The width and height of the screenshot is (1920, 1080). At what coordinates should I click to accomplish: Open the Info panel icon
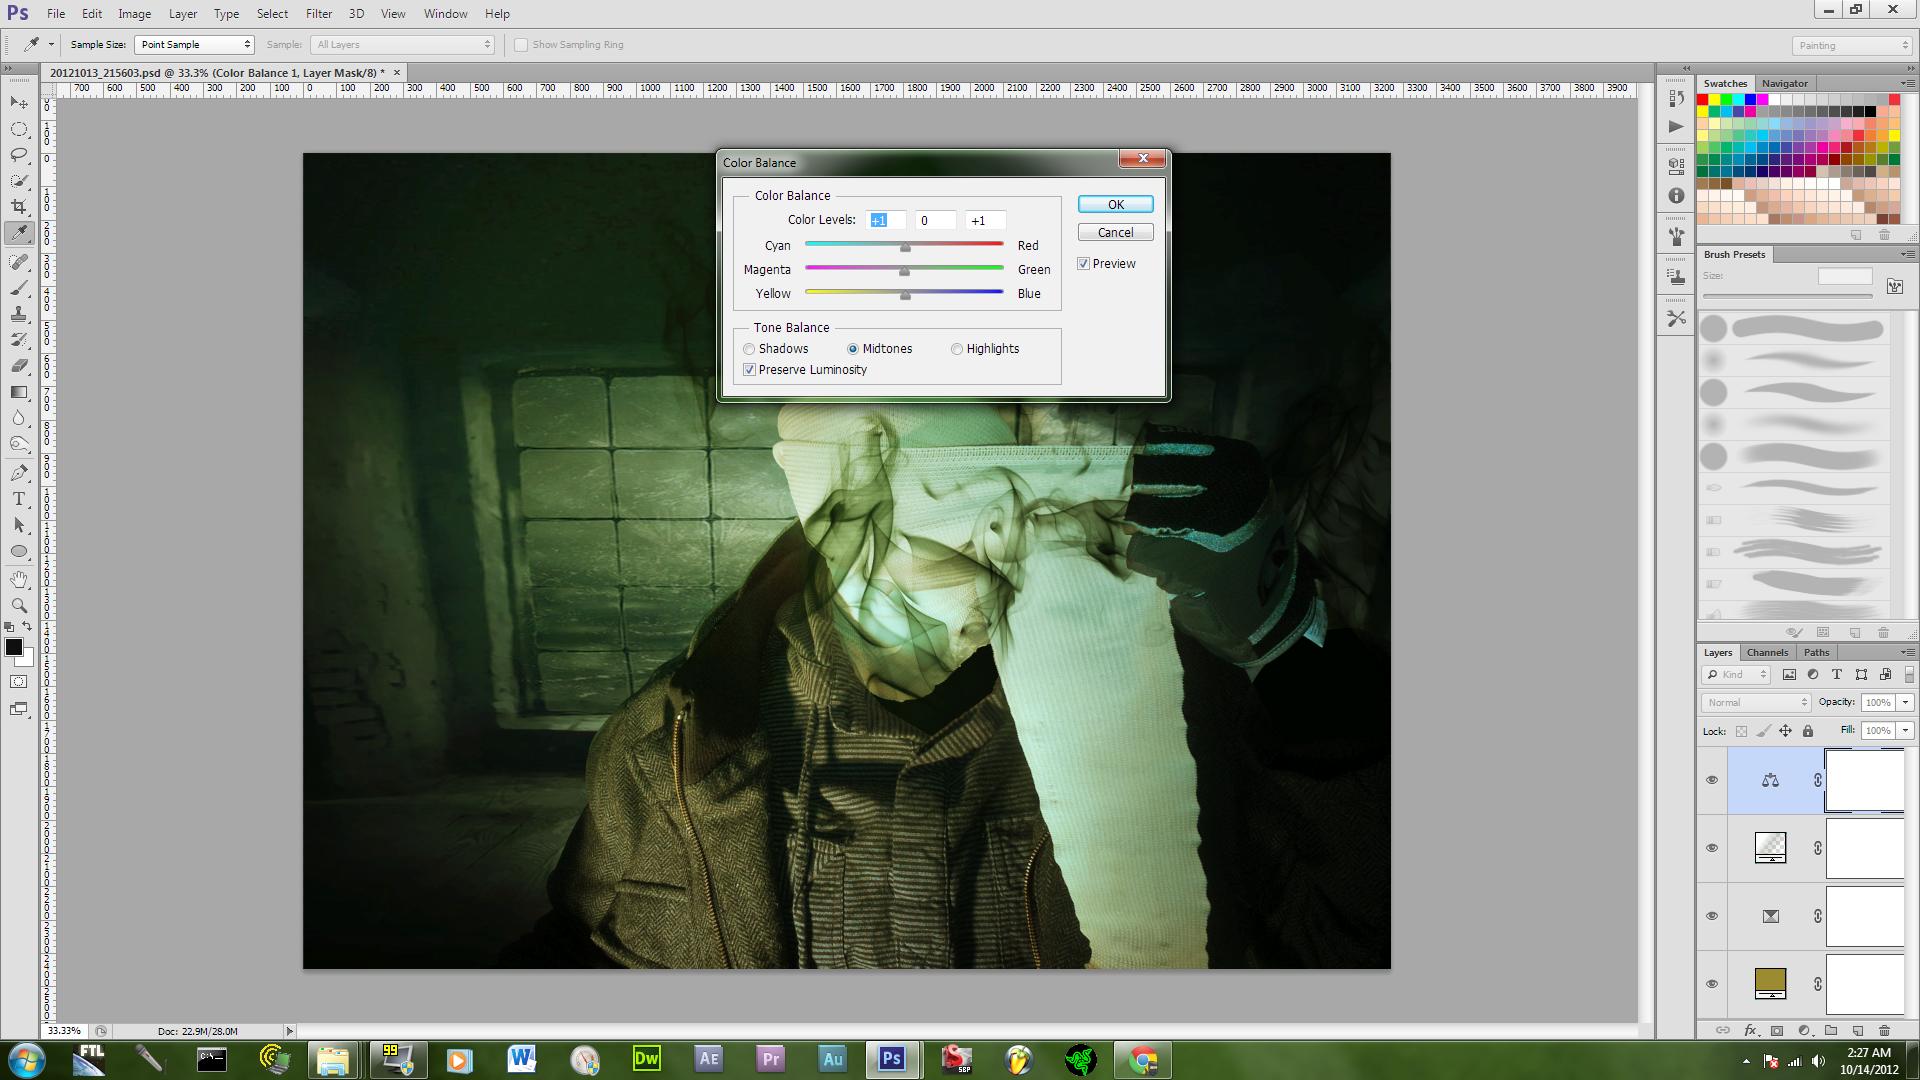pyautogui.click(x=1677, y=196)
